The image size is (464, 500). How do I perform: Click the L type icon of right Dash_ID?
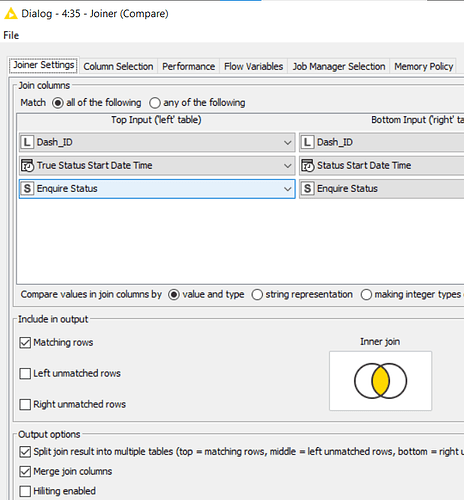(307, 142)
